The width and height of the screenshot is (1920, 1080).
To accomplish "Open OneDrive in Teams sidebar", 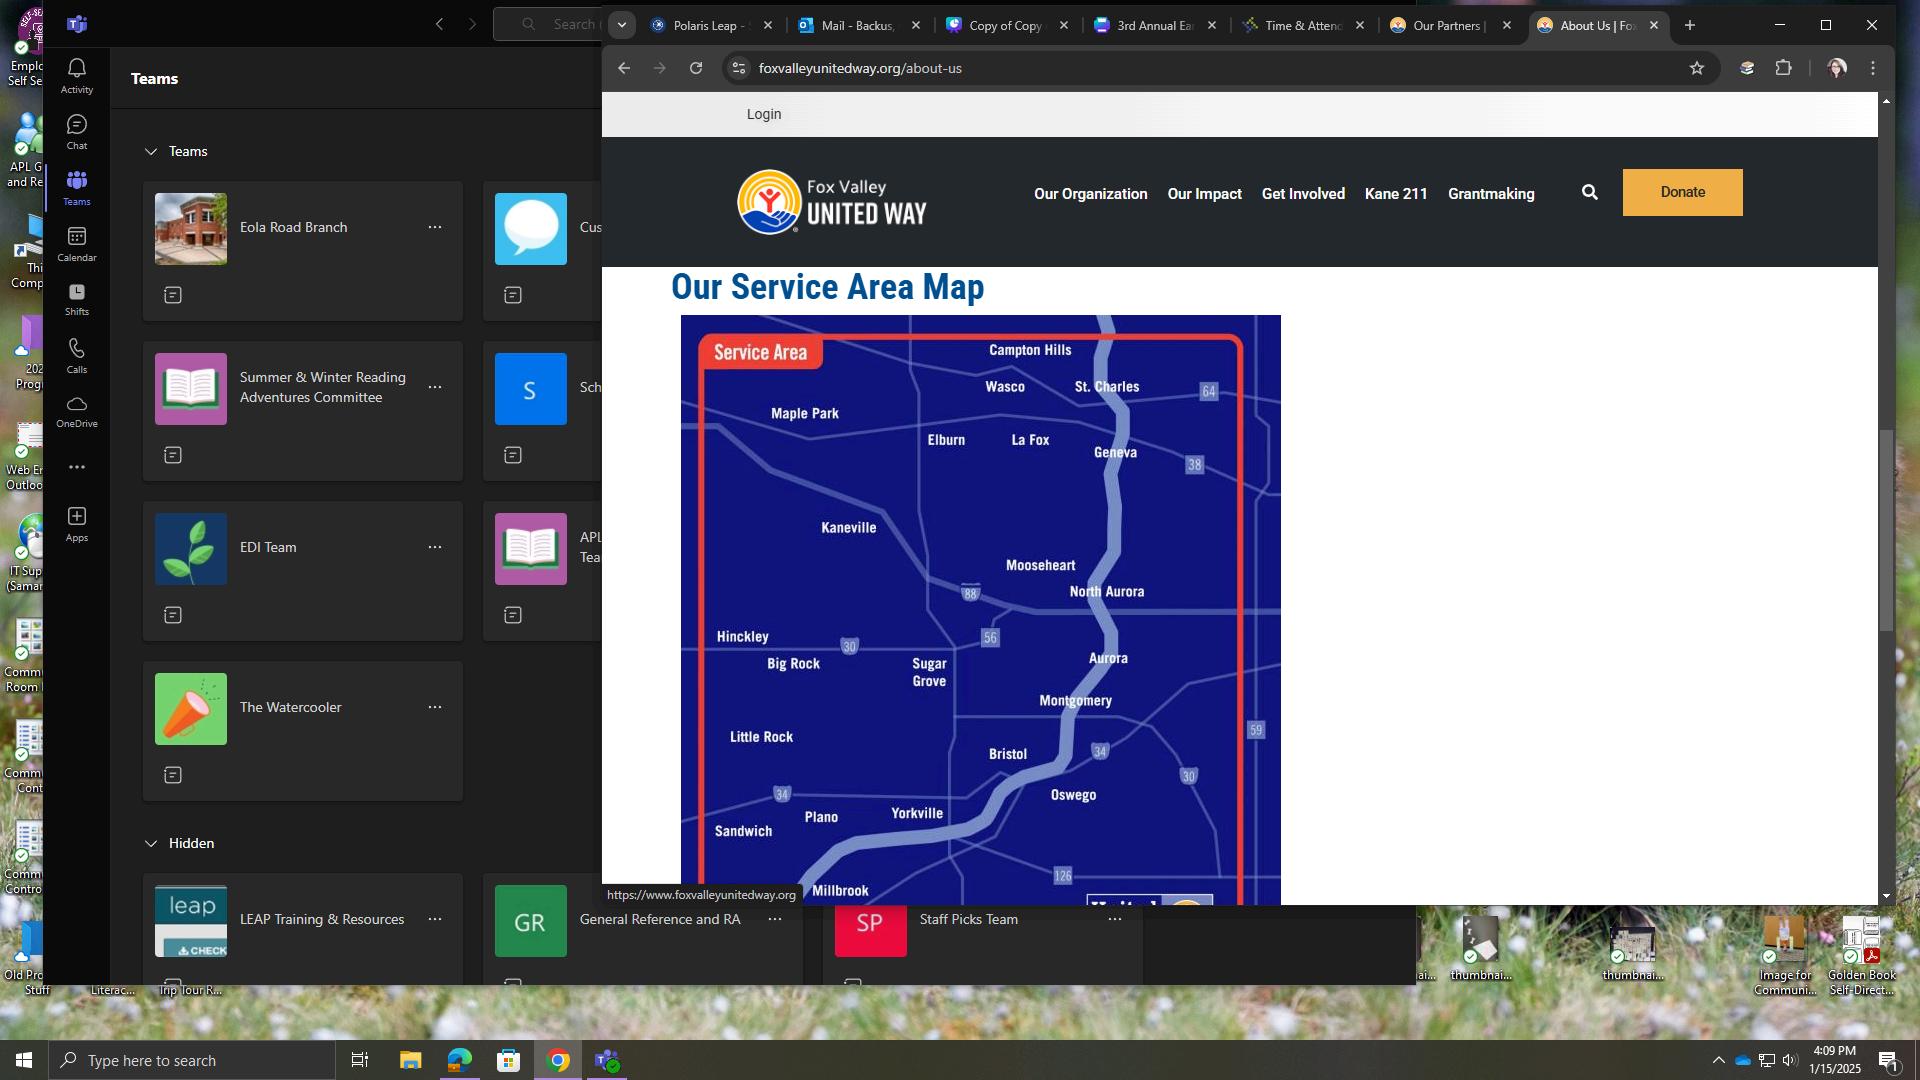I will (76, 411).
